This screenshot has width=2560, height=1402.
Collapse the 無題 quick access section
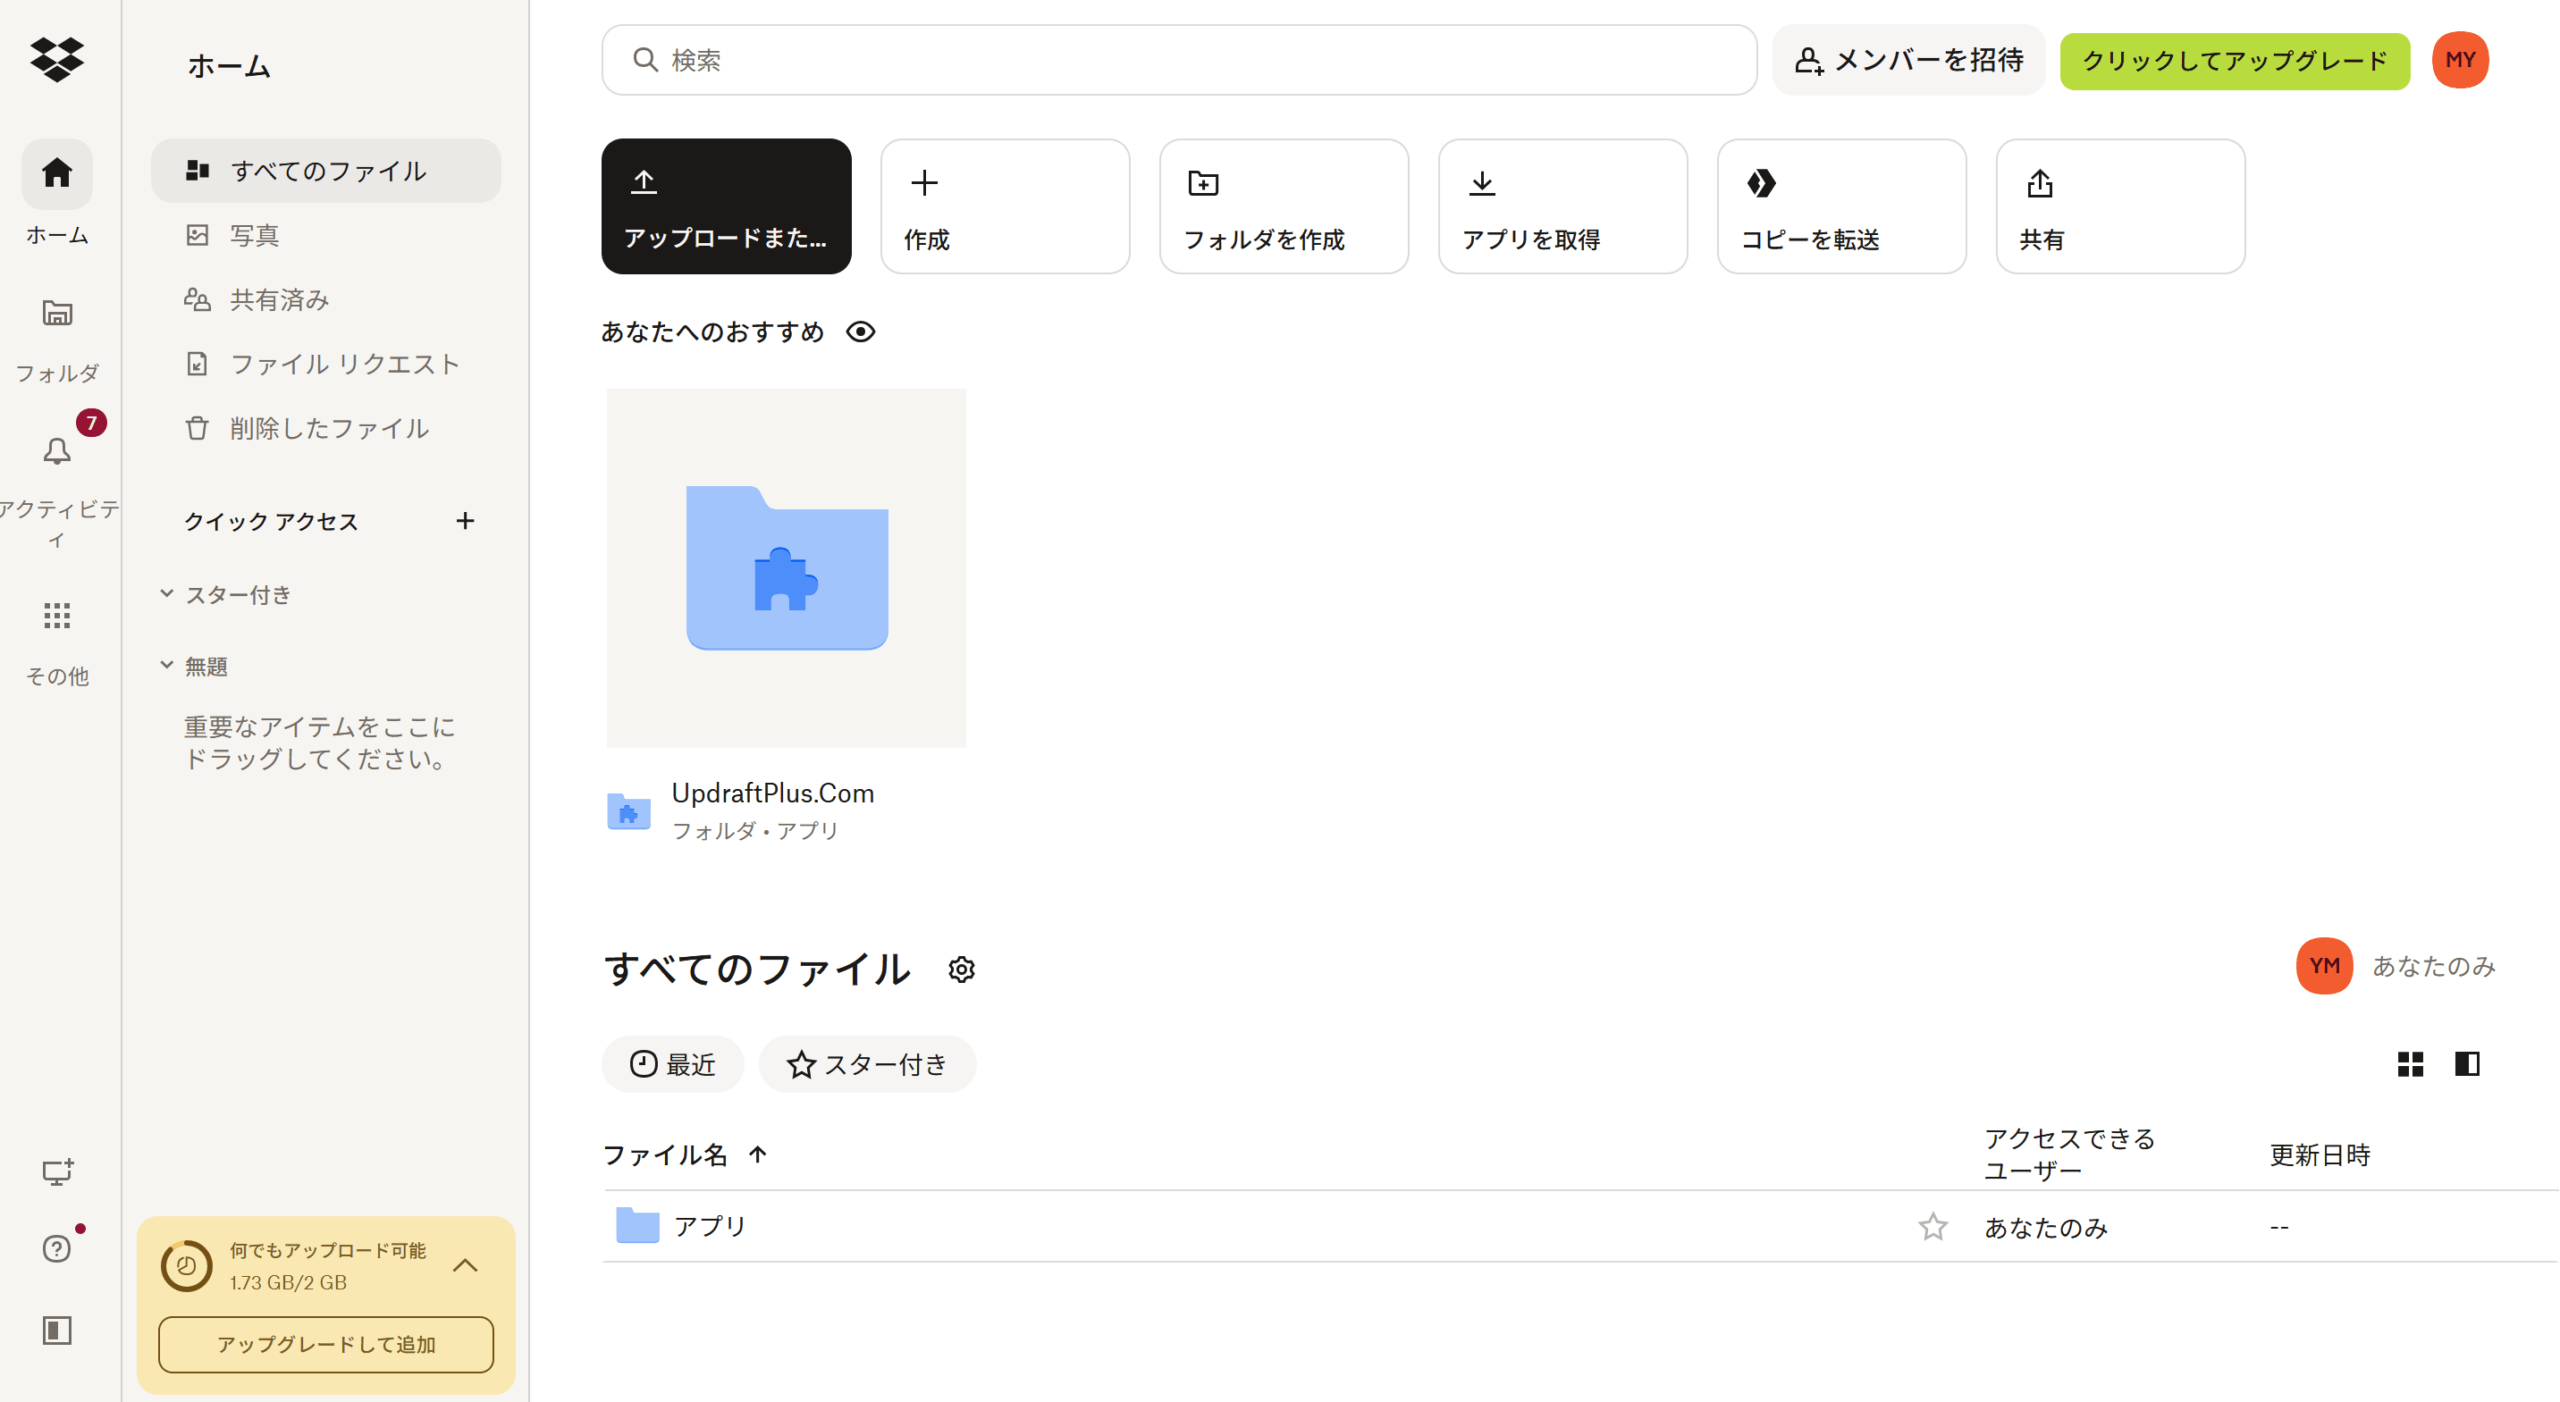[x=167, y=666]
